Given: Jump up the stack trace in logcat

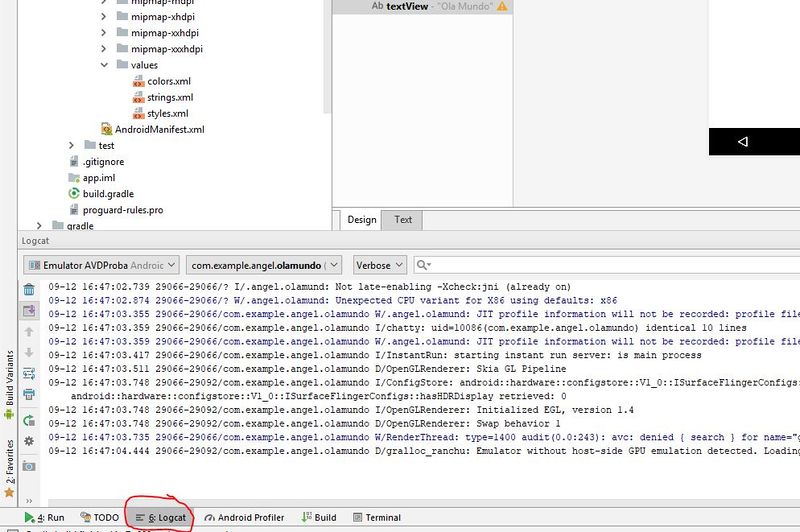Looking at the screenshot, I should point(29,332).
